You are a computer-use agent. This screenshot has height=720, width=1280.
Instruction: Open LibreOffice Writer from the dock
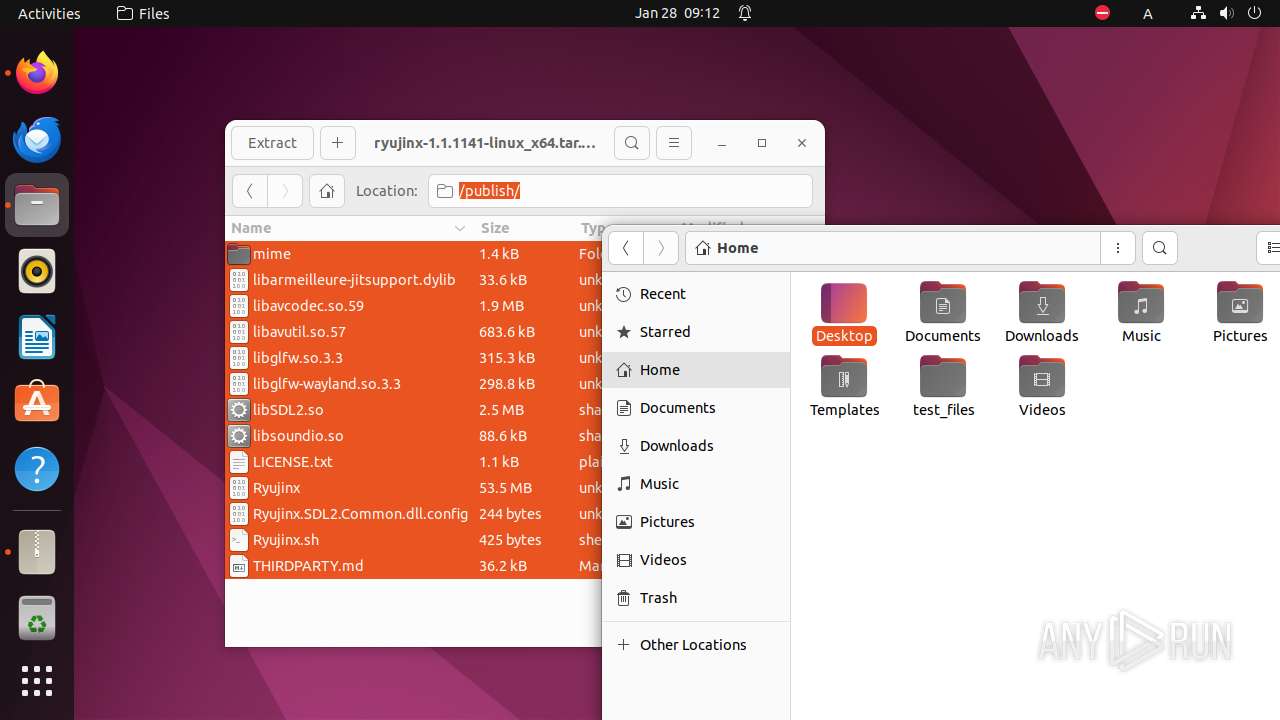(x=37, y=337)
